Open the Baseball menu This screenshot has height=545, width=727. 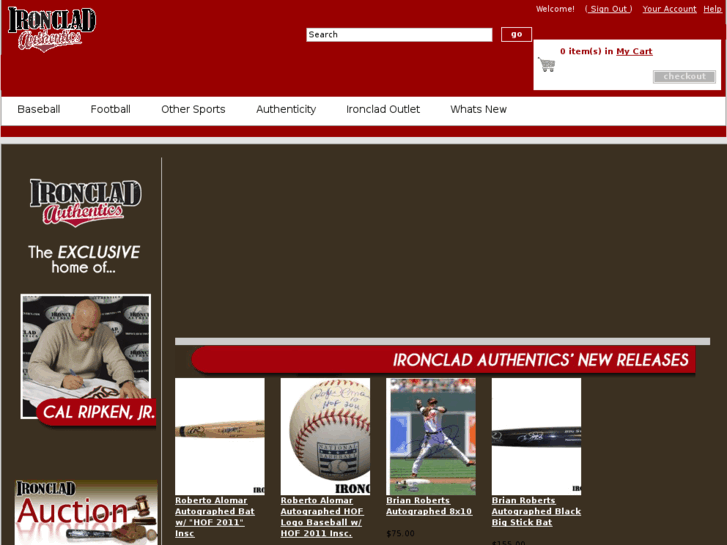39,109
